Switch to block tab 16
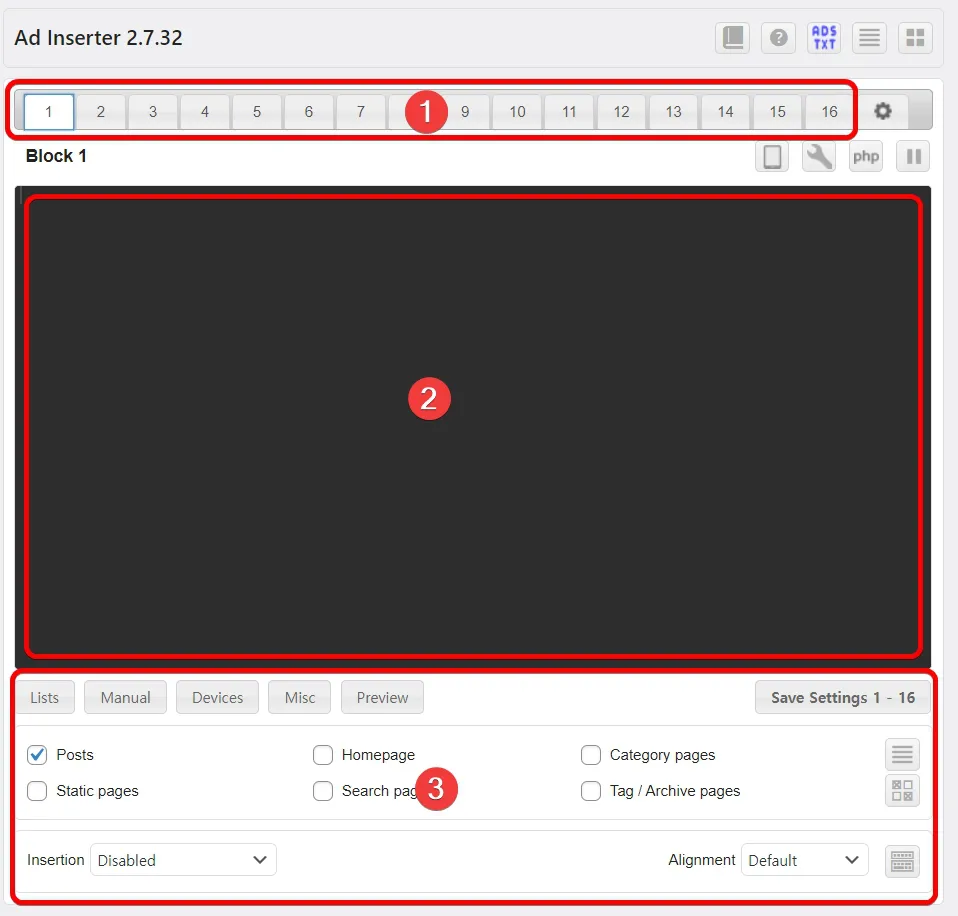 click(829, 112)
